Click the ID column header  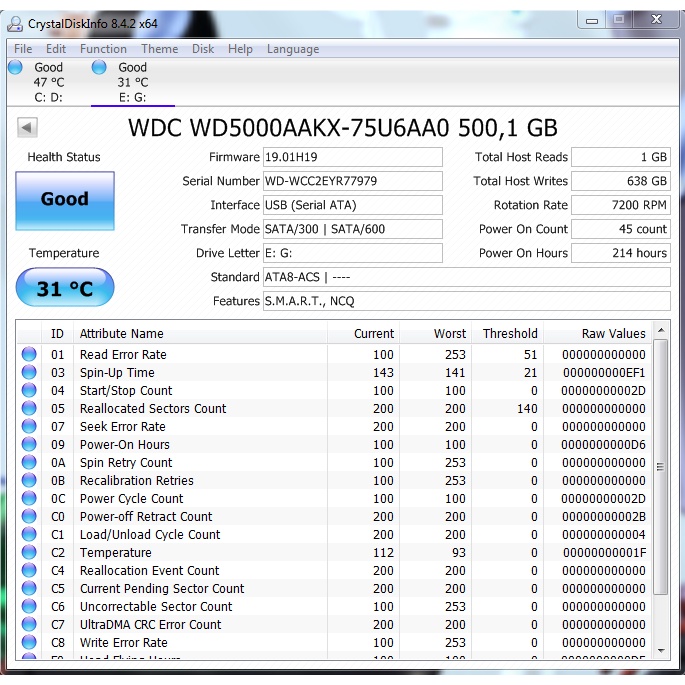(x=57, y=334)
